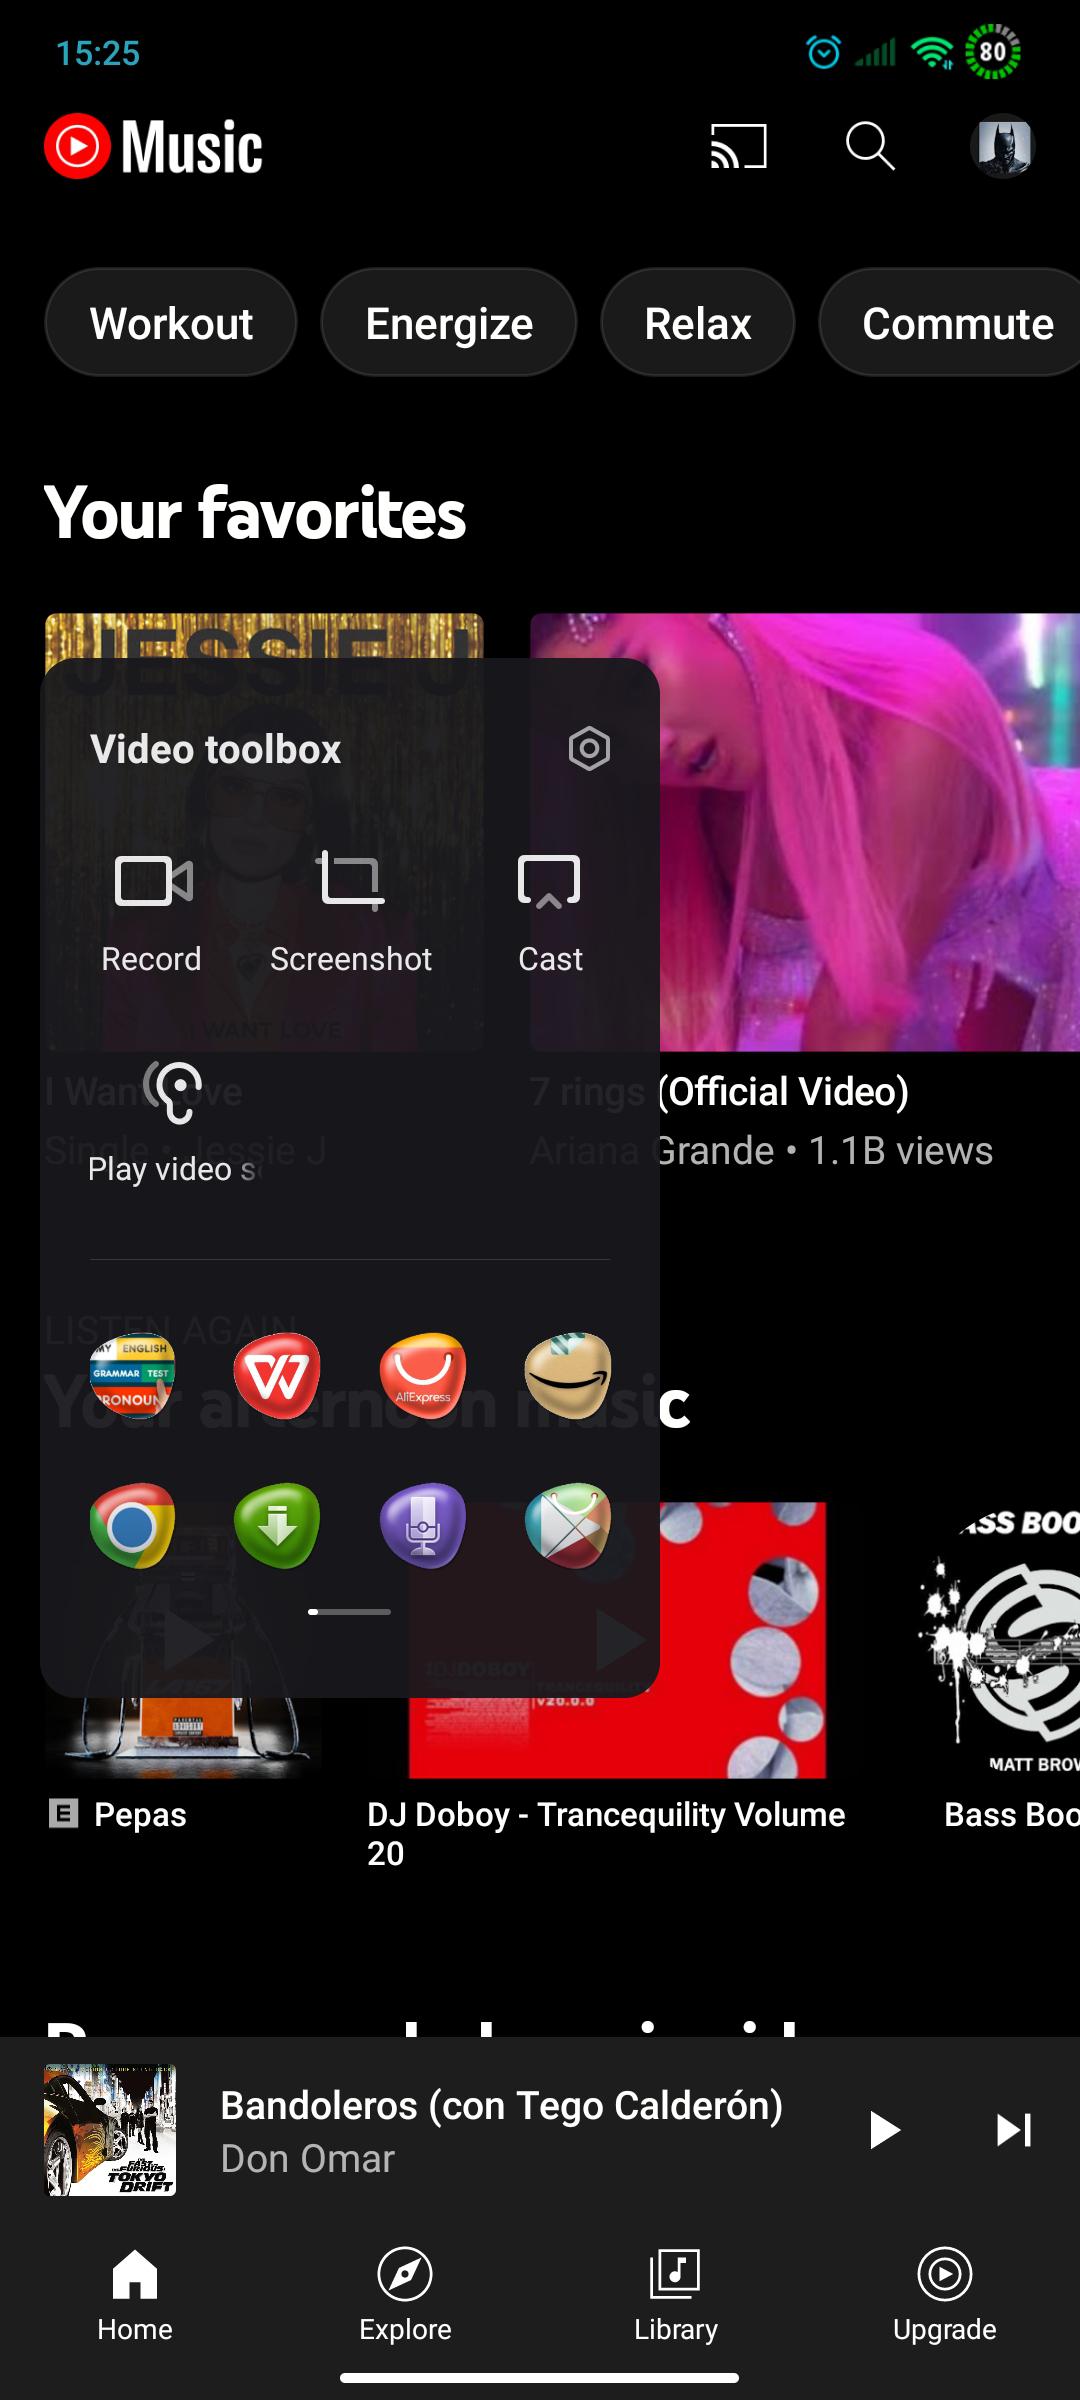Open the Amazon app shortcut
The height and width of the screenshot is (2400, 1080).
click(x=568, y=1376)
